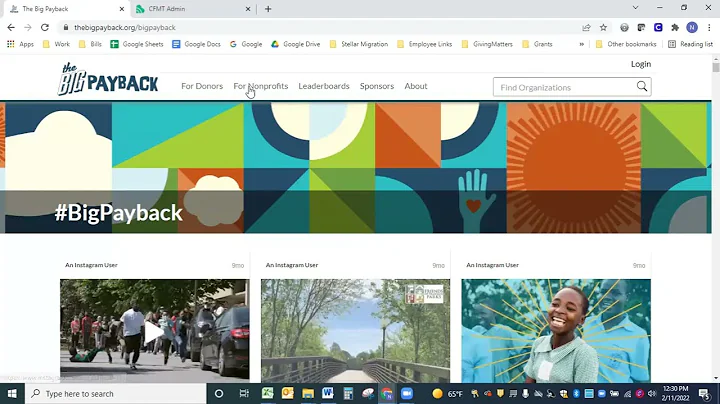Click the volume speaker tray icon
The image size is (720, 404).
652,393
